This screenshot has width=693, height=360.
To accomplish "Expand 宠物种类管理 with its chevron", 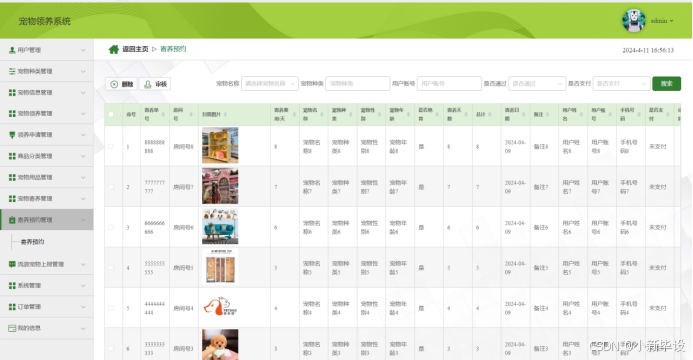I will coord(83,72).
